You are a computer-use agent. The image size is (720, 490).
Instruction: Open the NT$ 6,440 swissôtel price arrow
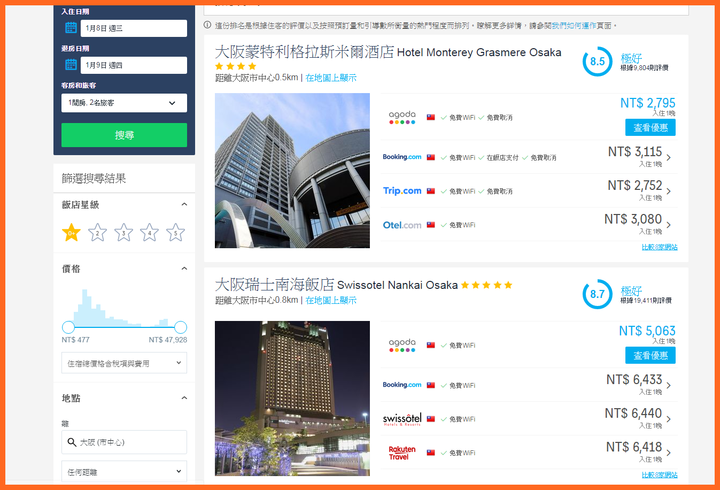pos(669,419)
